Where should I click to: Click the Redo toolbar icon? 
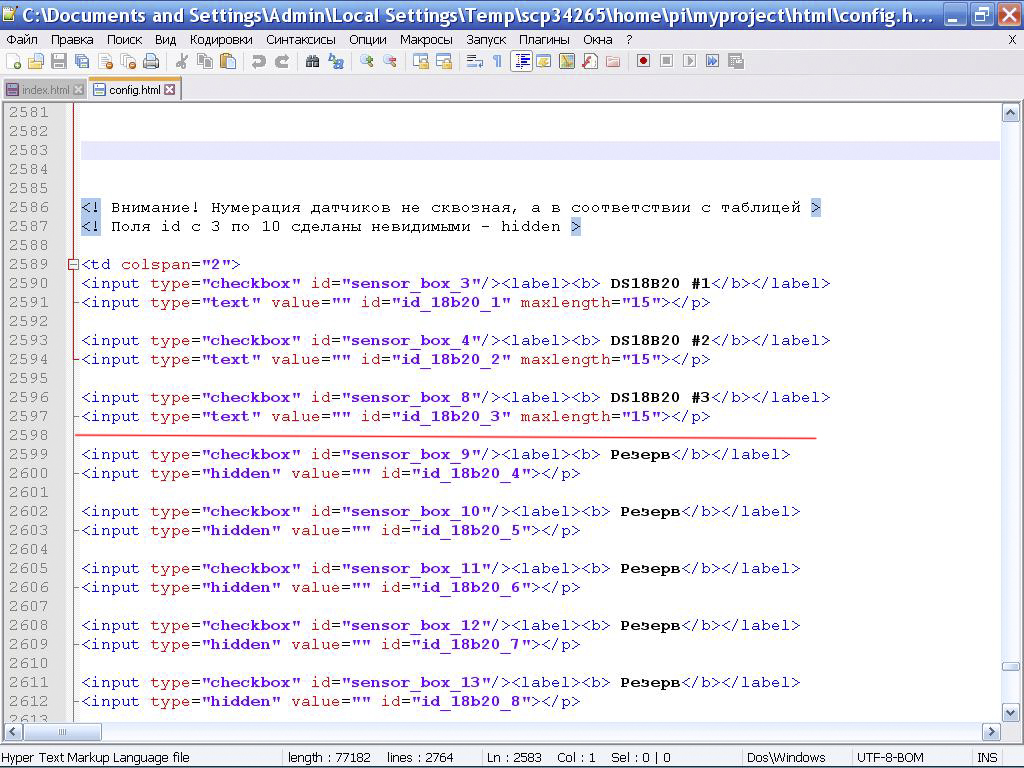pyautogui.click(x=281, y=61)
